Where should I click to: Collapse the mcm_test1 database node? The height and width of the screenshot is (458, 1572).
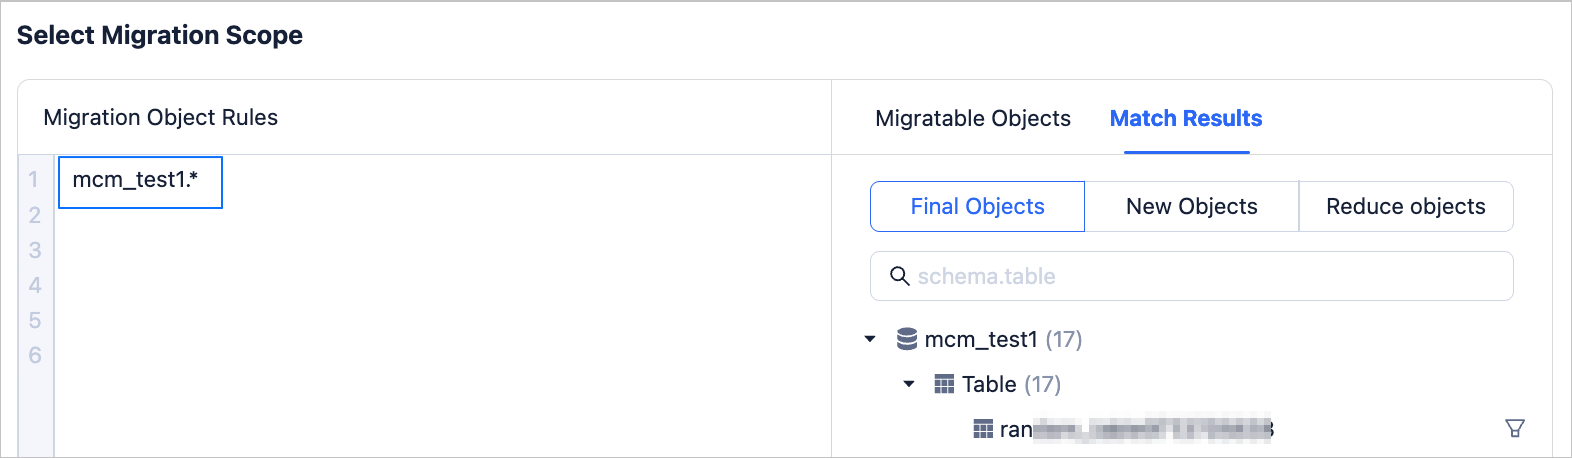(870, 339)
